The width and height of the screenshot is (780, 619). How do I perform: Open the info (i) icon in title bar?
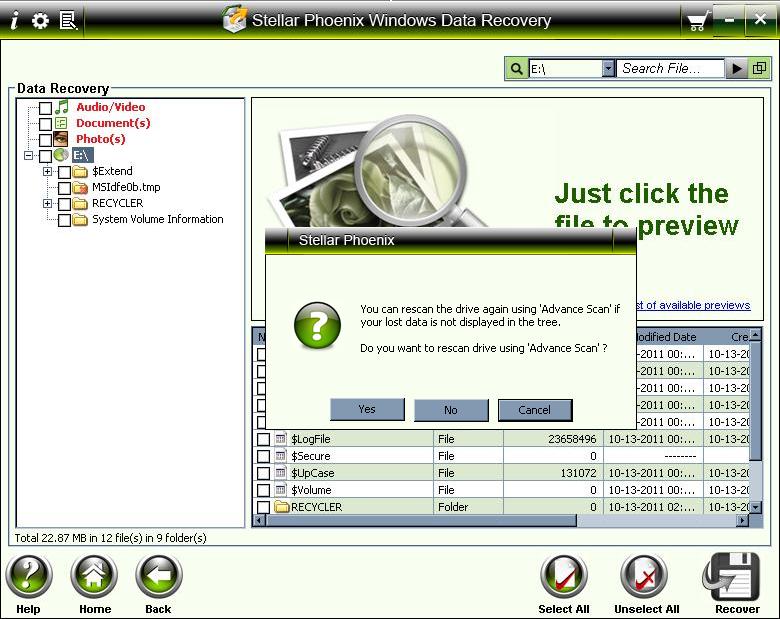click(15, 20)
